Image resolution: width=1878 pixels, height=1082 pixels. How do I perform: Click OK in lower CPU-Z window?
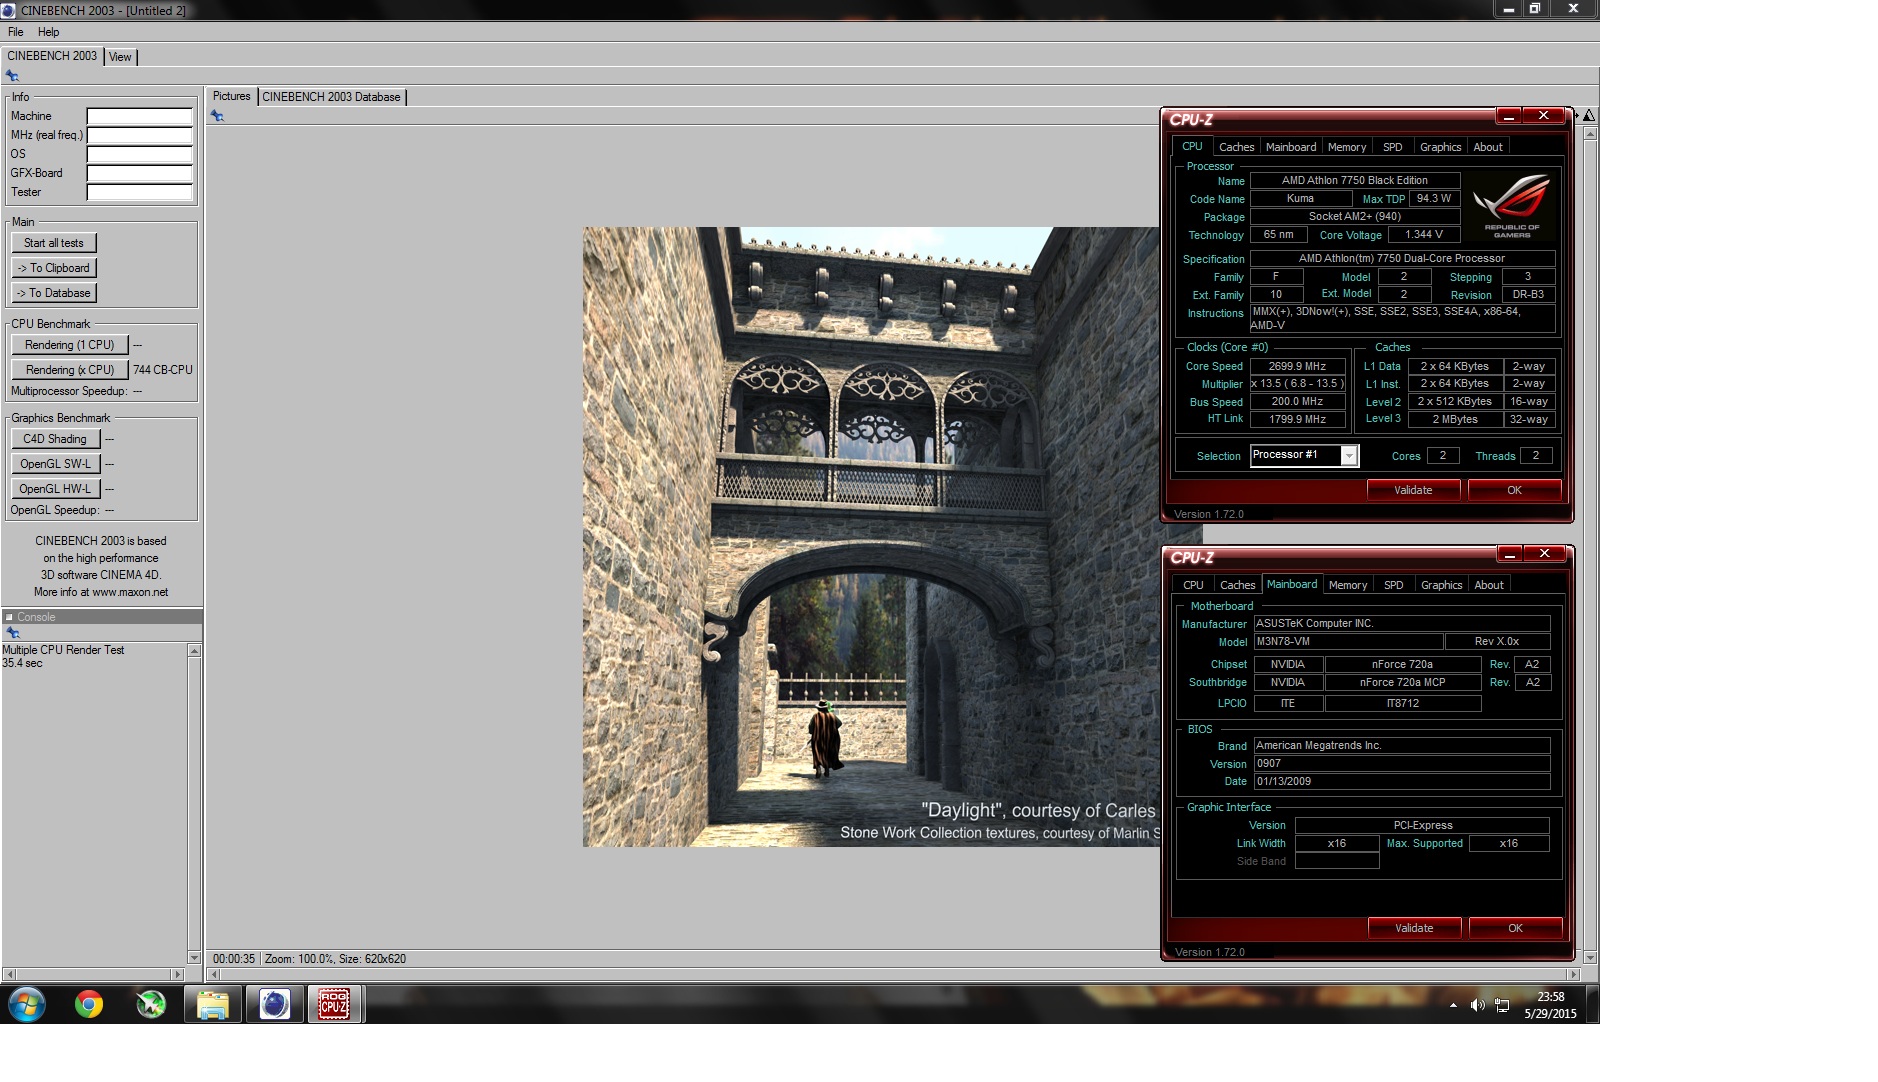tap(1515, 928)
